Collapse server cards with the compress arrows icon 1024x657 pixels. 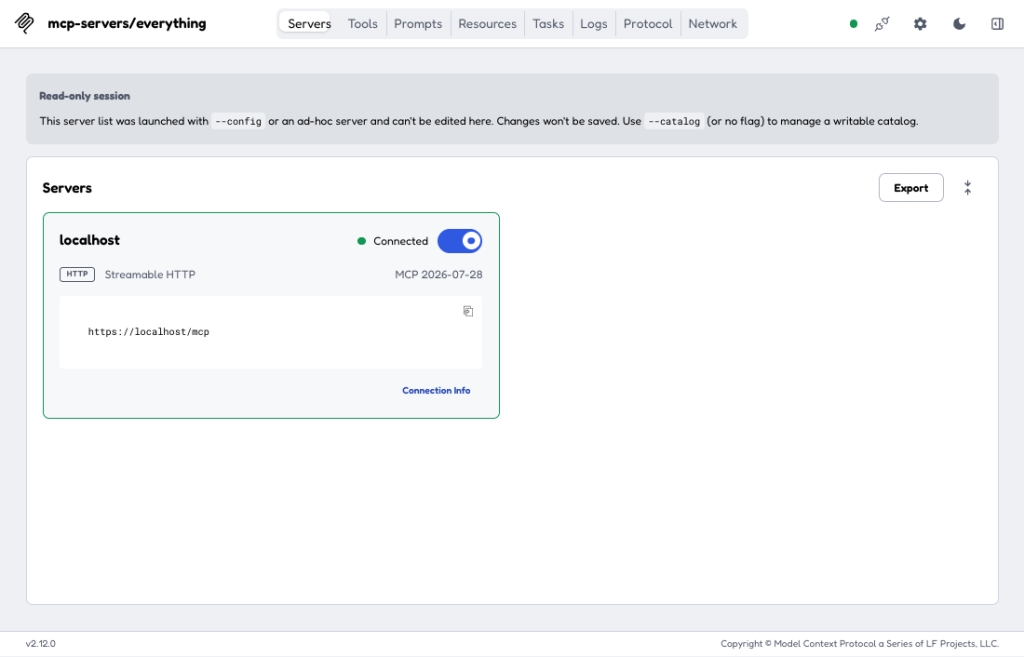(x=967, y=188)
